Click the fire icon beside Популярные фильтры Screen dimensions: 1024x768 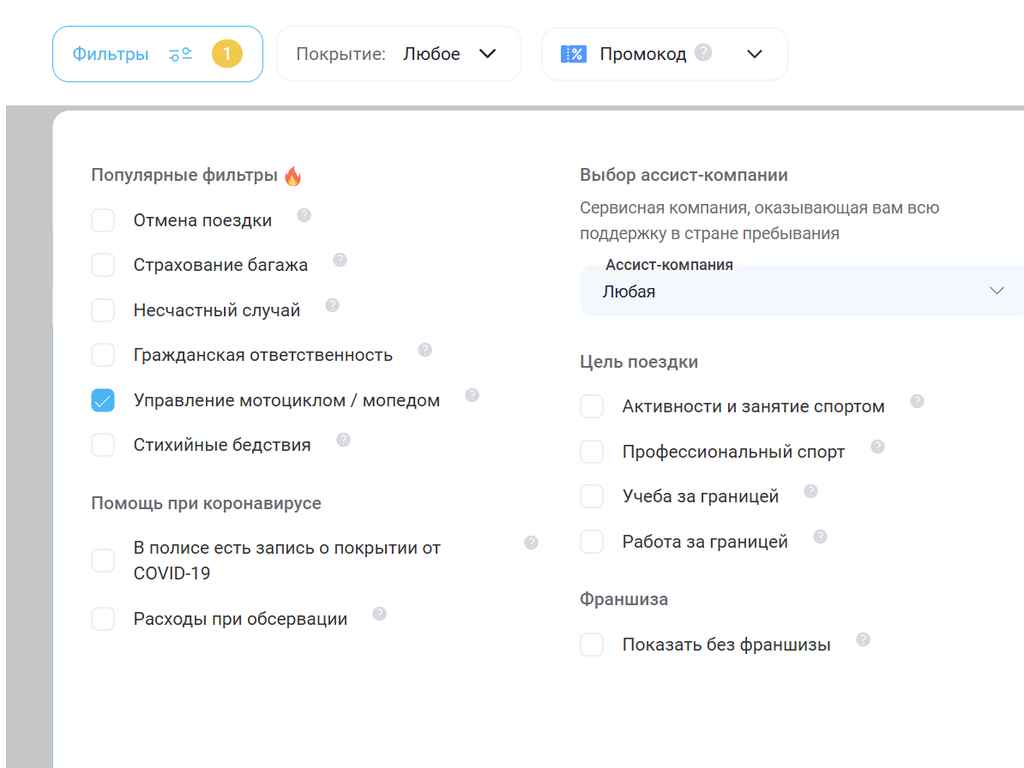coord(293,175)
